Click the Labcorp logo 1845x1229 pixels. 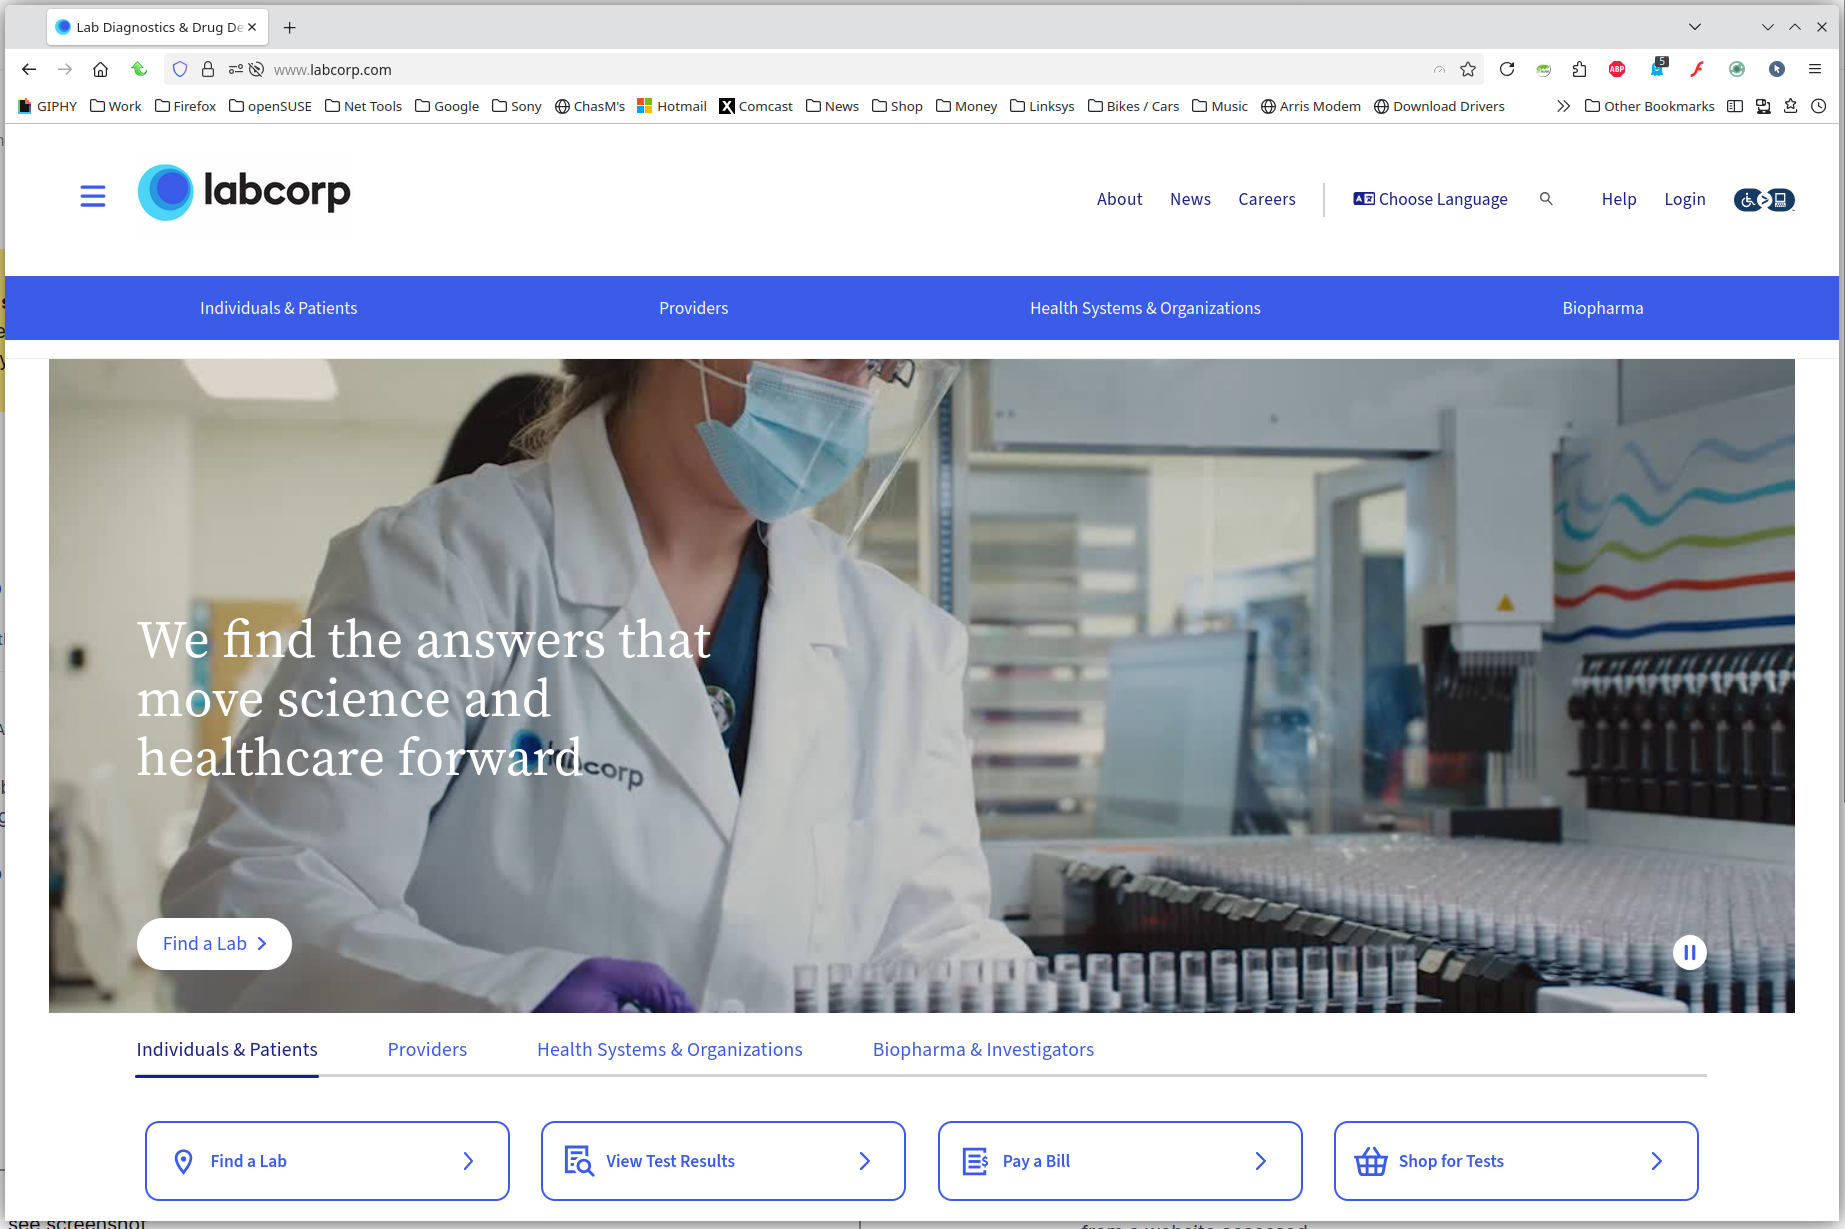(x=244, y=192)
